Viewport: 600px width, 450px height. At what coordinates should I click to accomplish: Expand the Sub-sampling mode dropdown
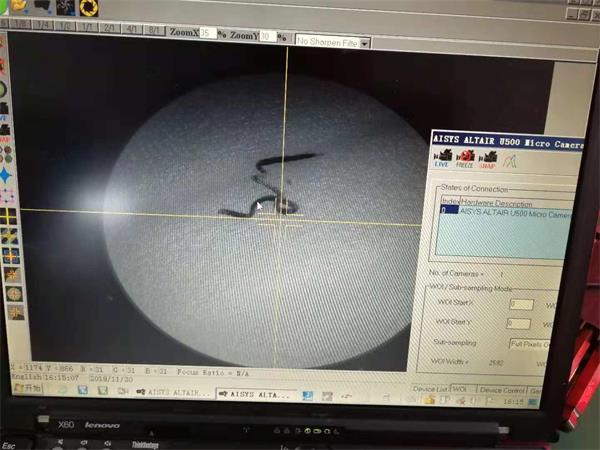(540, 343)
